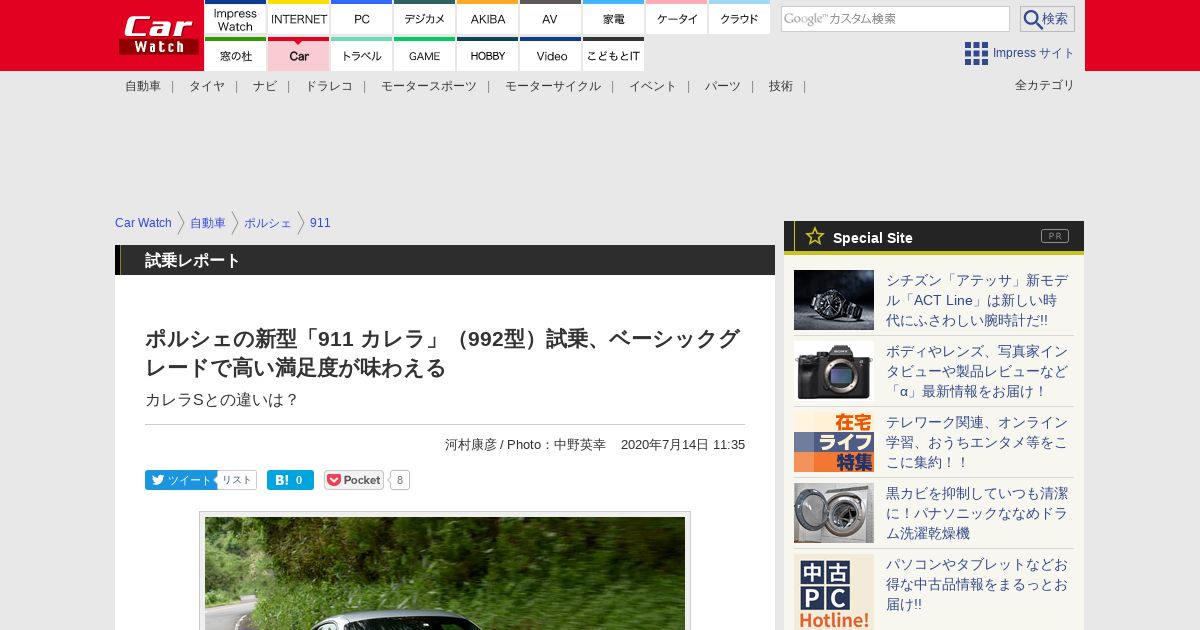Click the 検索 search button
The width and height of the screenshot is (1200, 630).
1047,19
